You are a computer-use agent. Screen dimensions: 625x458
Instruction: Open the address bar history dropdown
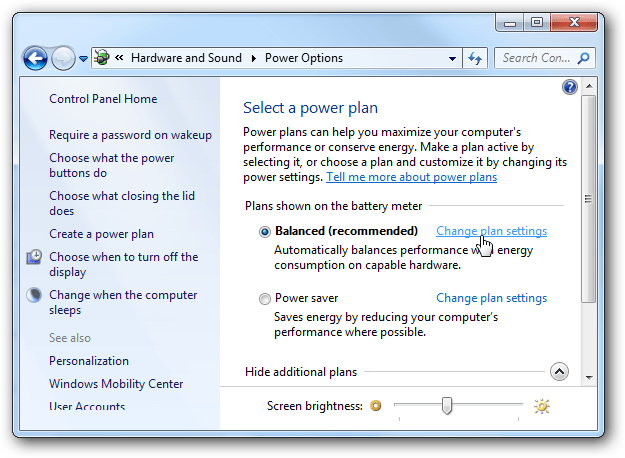pos(452,59)
